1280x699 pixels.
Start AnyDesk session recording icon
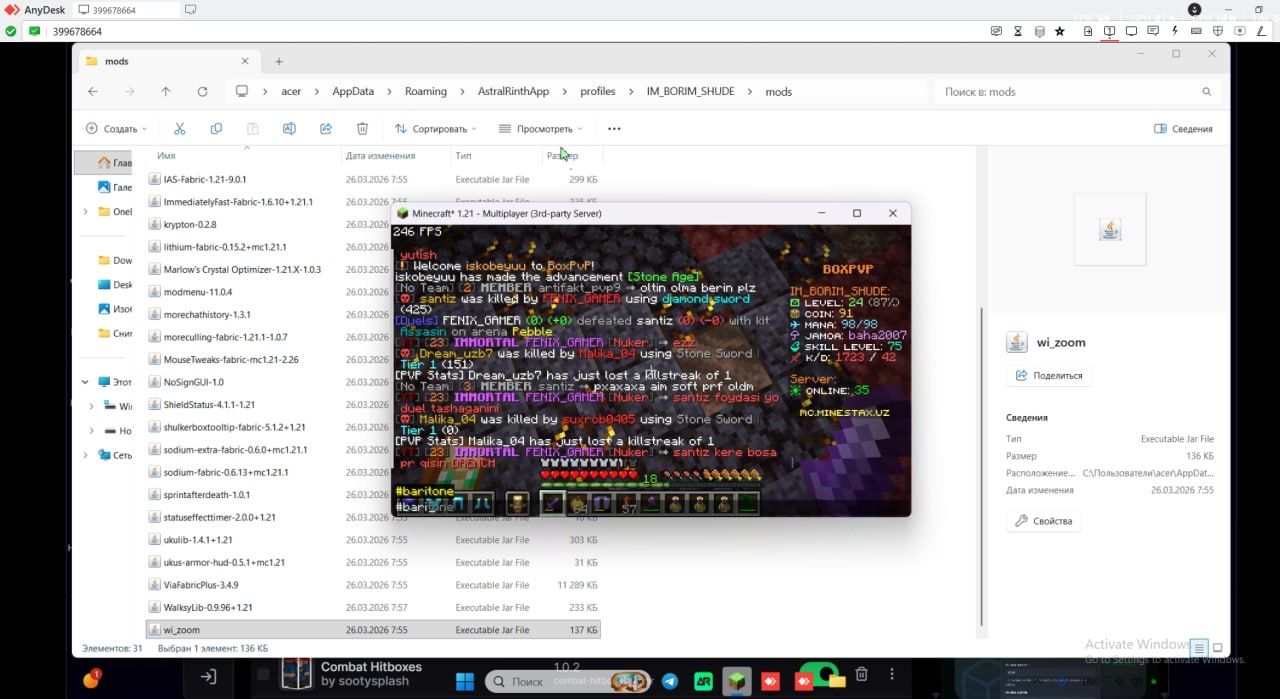[x=1240, y=31]
